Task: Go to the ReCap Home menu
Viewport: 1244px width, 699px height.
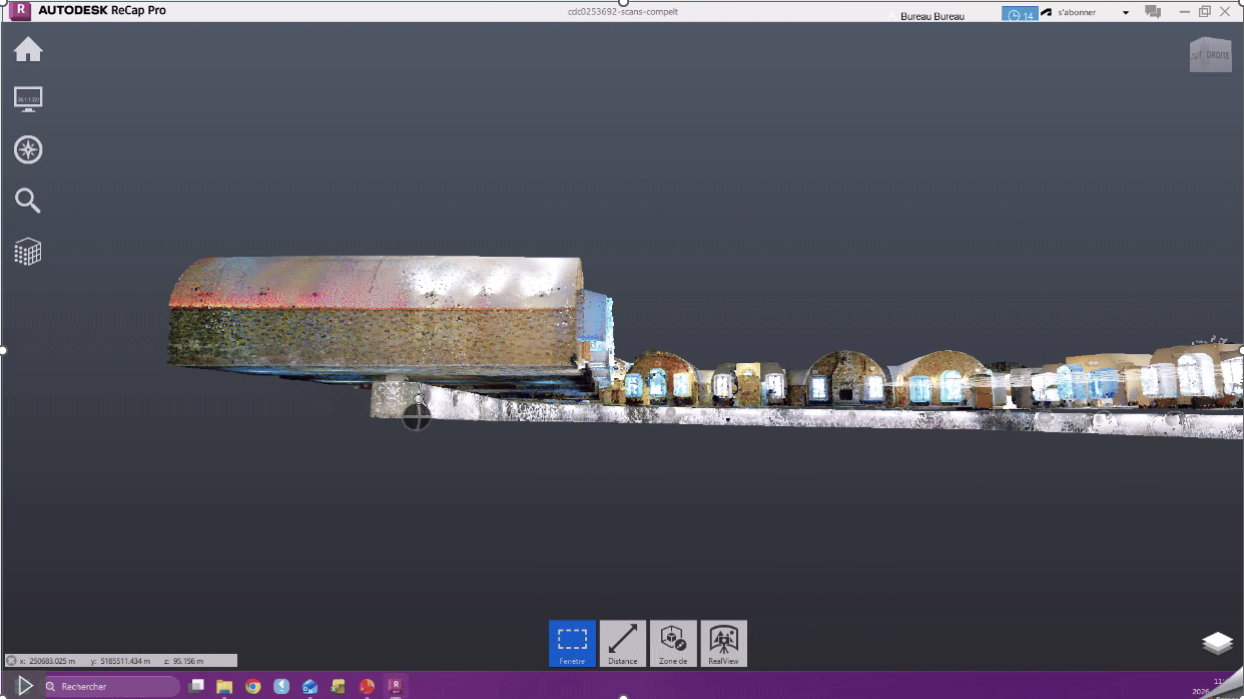Action: pyautogui.click(x=28, y=49)
